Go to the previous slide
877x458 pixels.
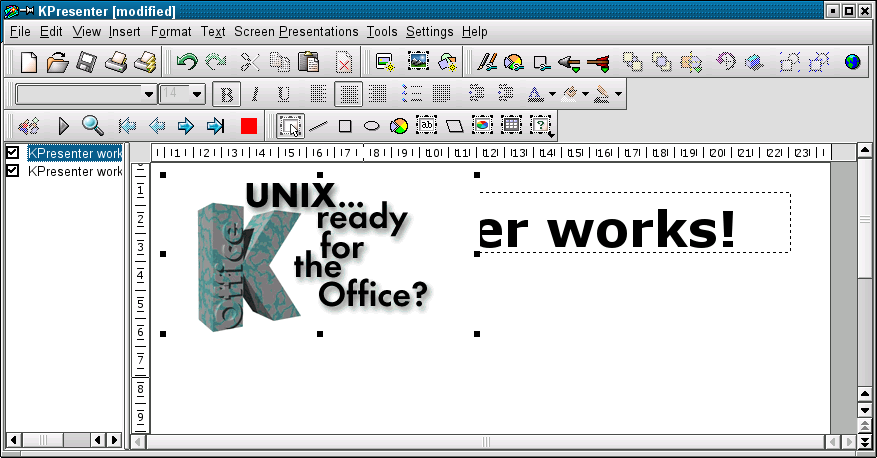pyautogui.click(x=157, y=126)
